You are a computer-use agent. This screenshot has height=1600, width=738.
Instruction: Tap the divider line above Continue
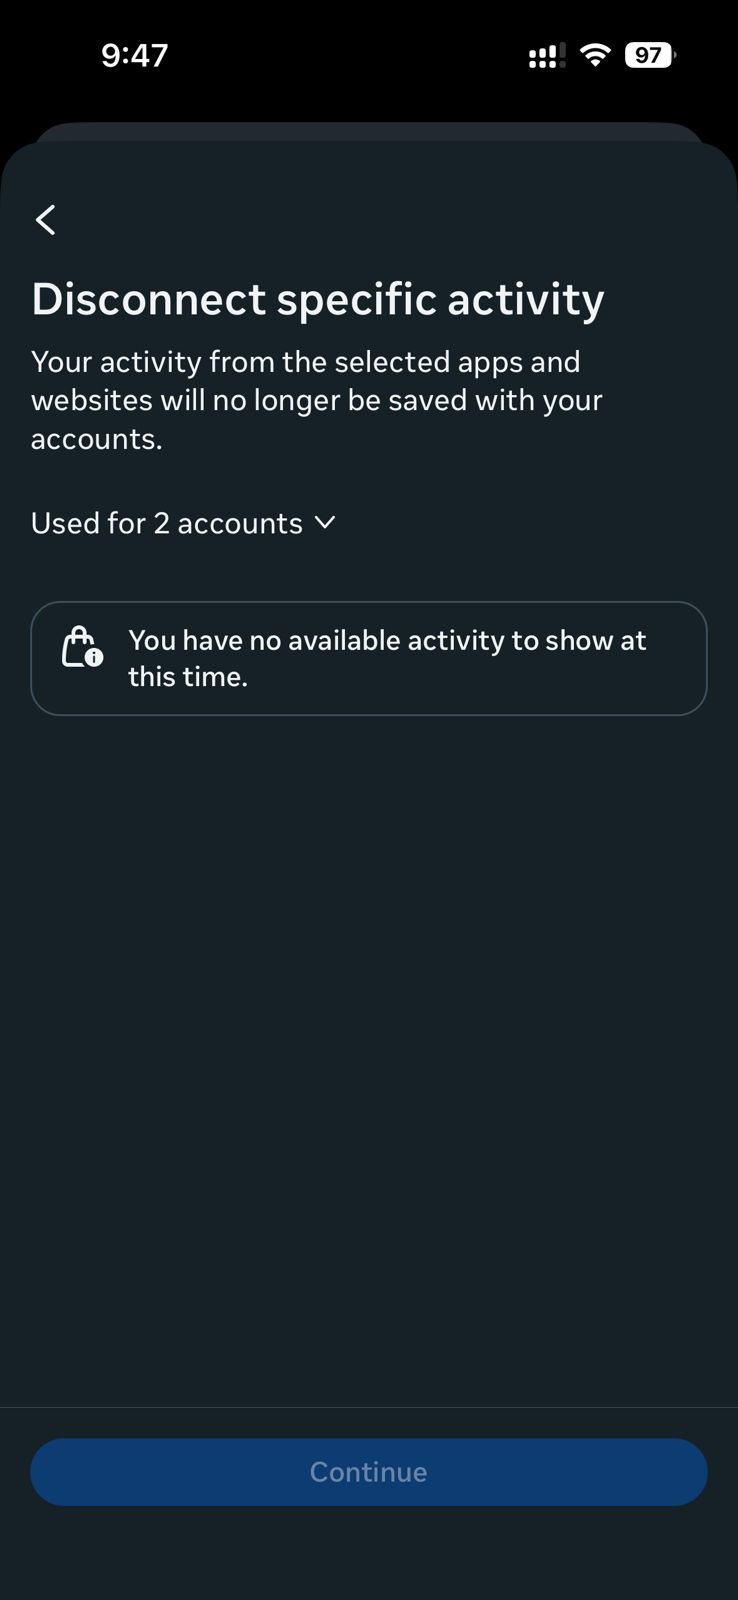(x=369, y=1407)
